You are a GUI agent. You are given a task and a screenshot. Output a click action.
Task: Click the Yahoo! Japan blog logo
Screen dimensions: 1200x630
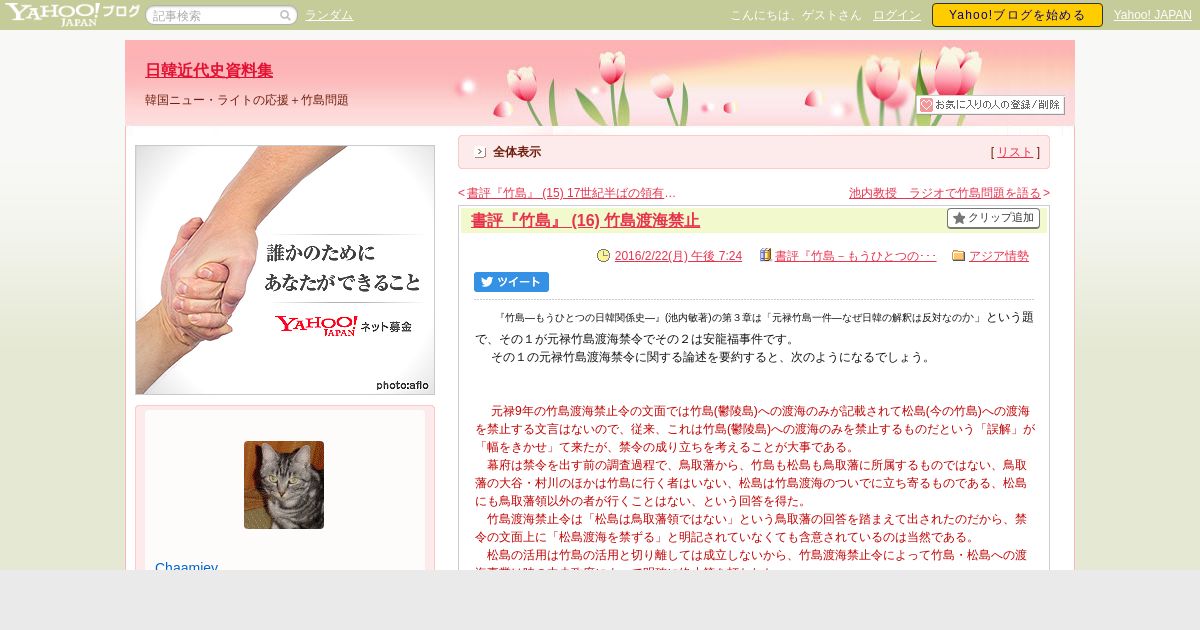71,14
